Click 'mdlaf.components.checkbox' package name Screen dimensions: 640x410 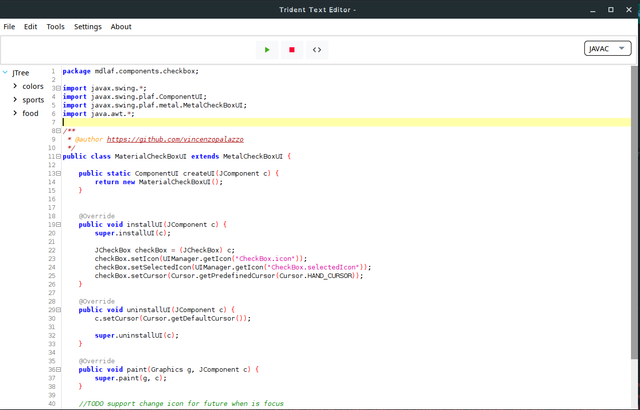click(x=145, y=71)
